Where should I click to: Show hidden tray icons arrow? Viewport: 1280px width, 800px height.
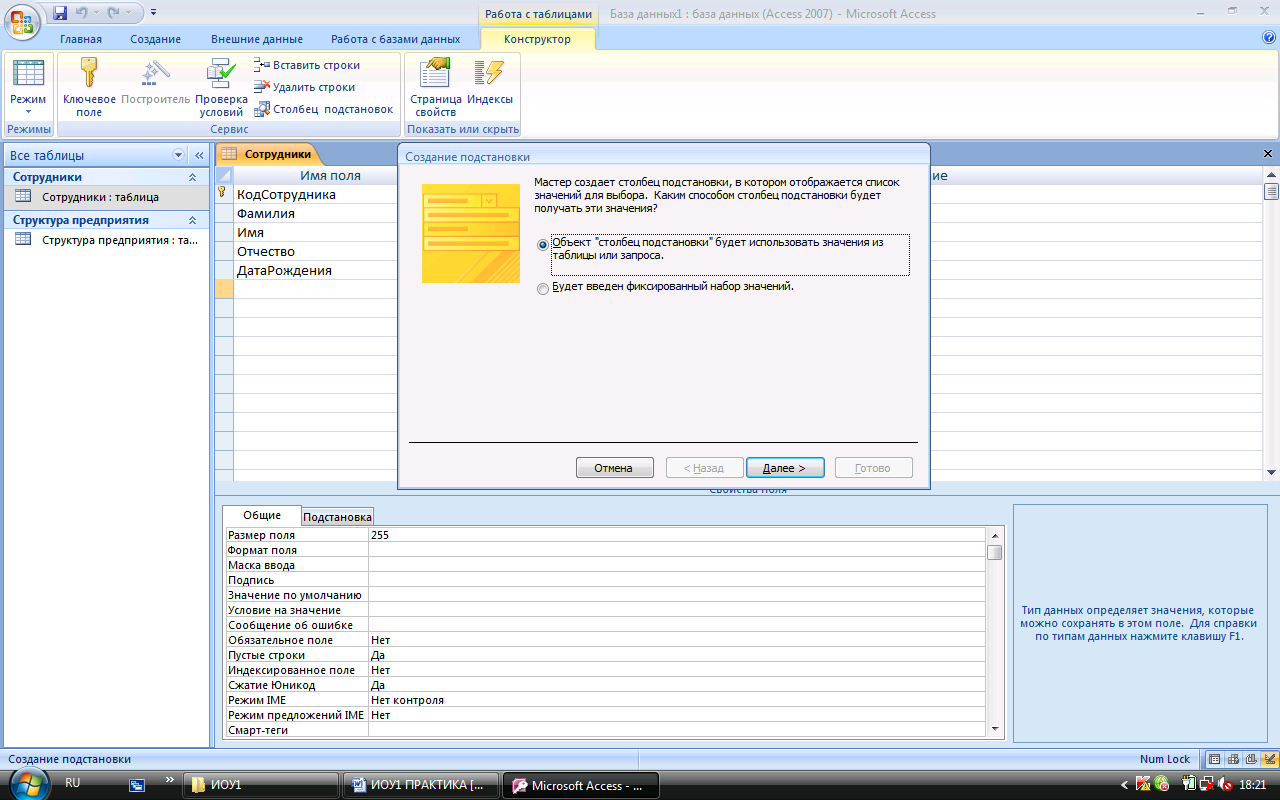tap(1125, 785)
